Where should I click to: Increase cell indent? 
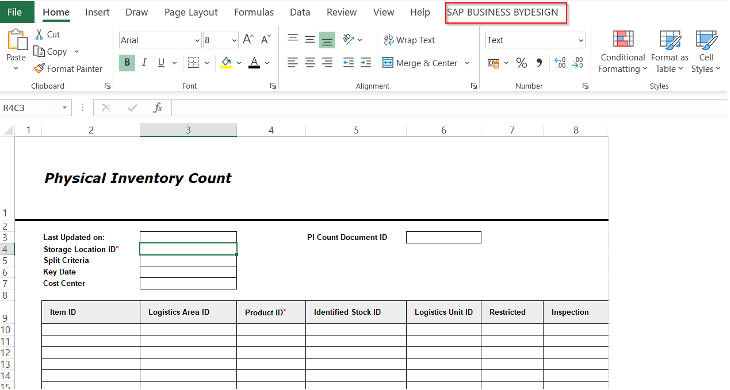[x=366, y=62]
